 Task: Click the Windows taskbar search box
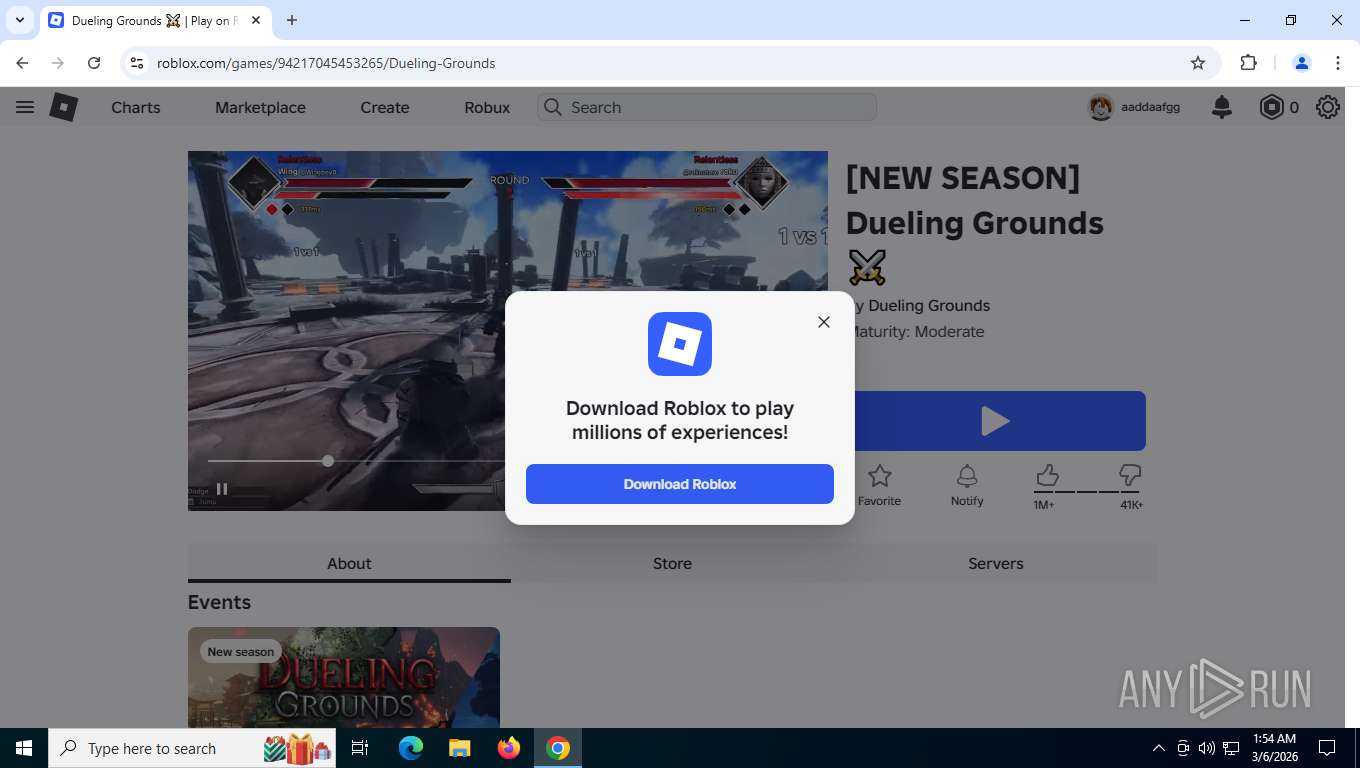192,748
